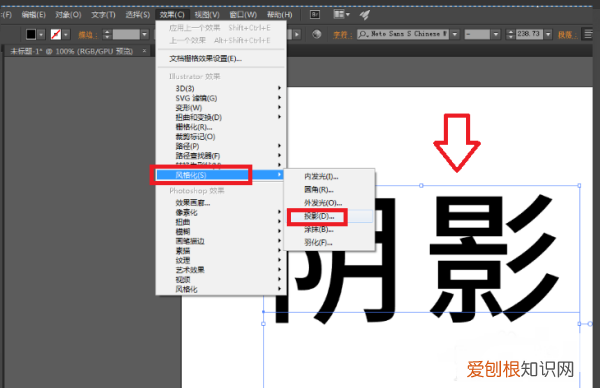Viewport: 600px width, 388px height.
Task: Open the 视图(V) menu
Action: pyautogui.click(x=207, y=15)
